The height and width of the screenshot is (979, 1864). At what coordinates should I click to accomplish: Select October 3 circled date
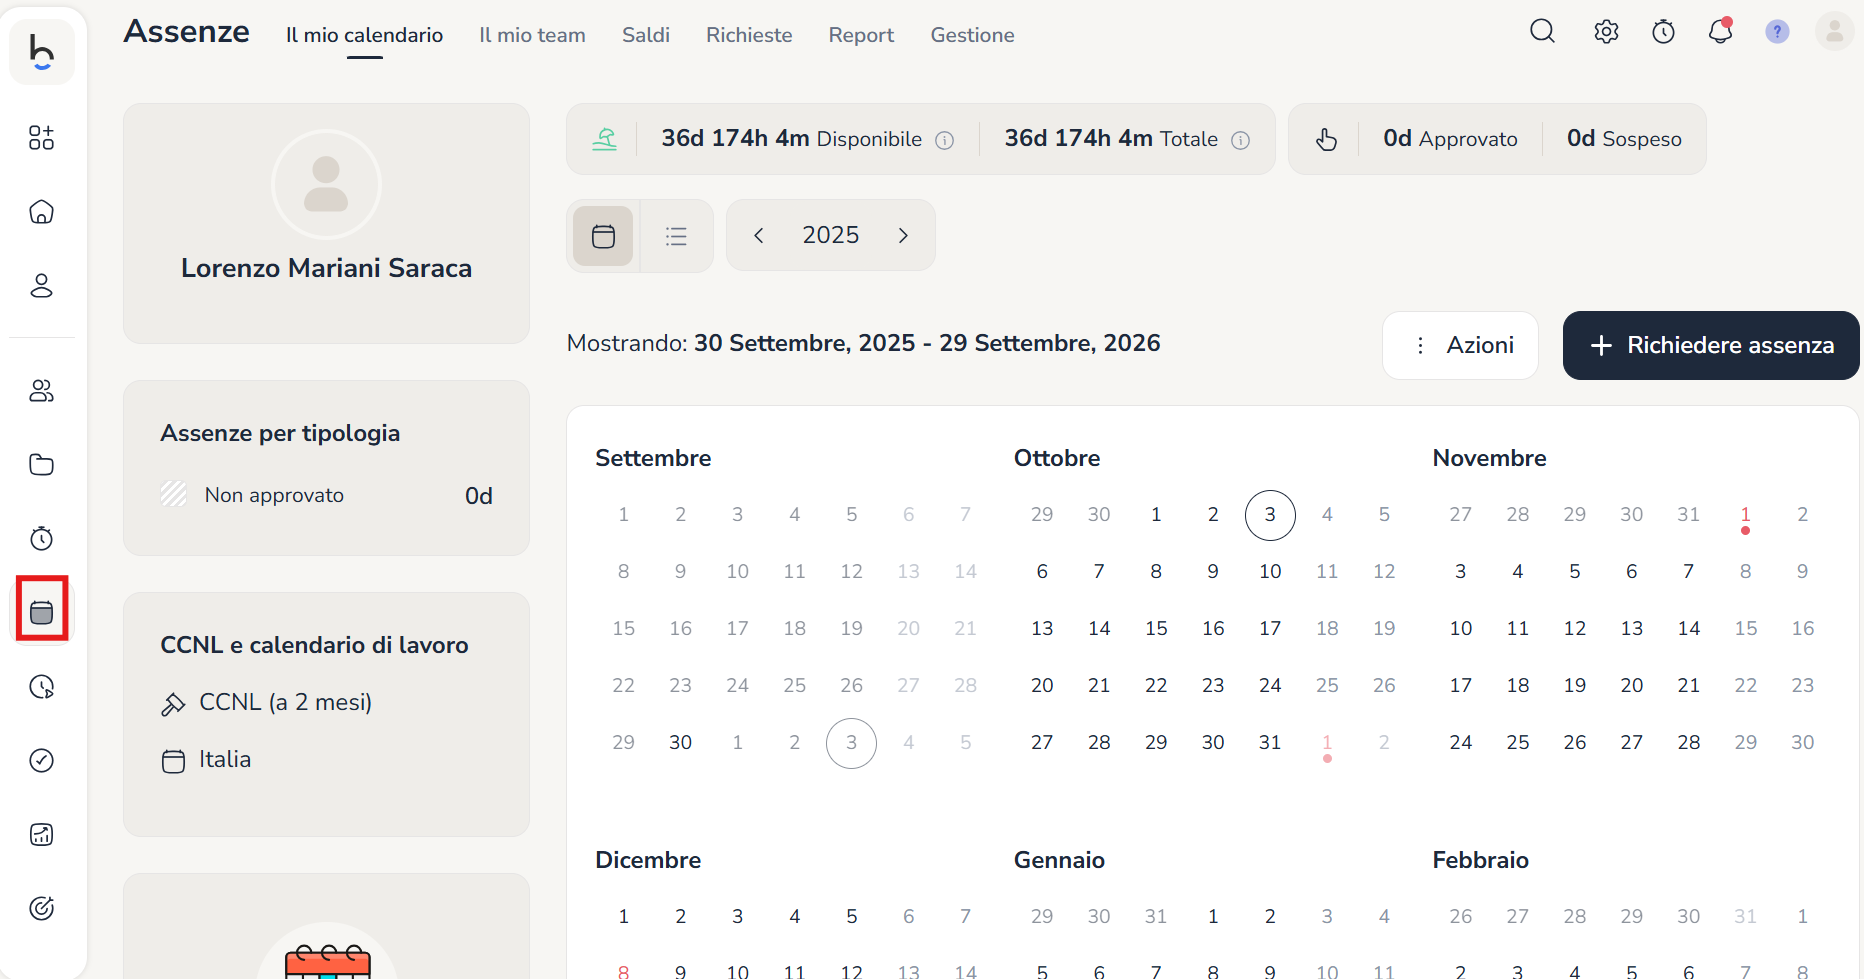coord(1270,515)
